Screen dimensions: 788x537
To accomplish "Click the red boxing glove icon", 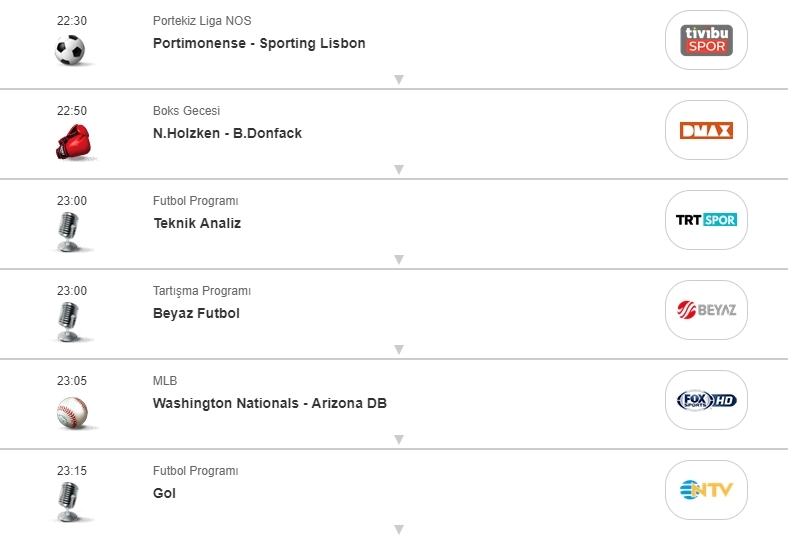I will click(x=72, y=141).
